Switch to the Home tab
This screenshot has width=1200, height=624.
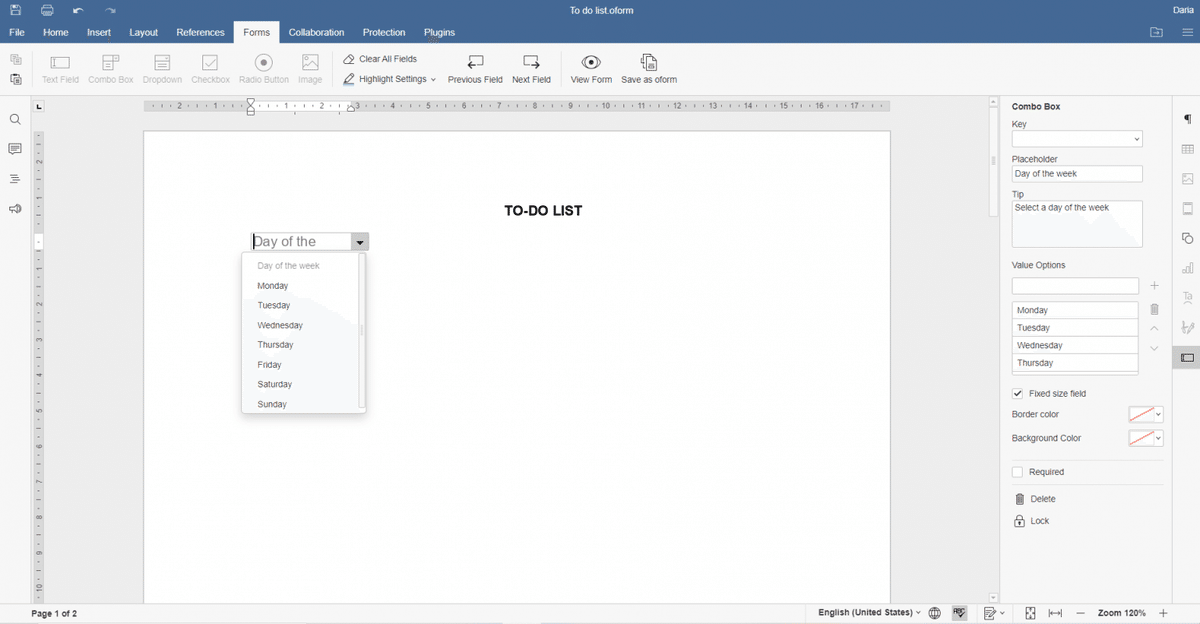(x=56, y=33)
